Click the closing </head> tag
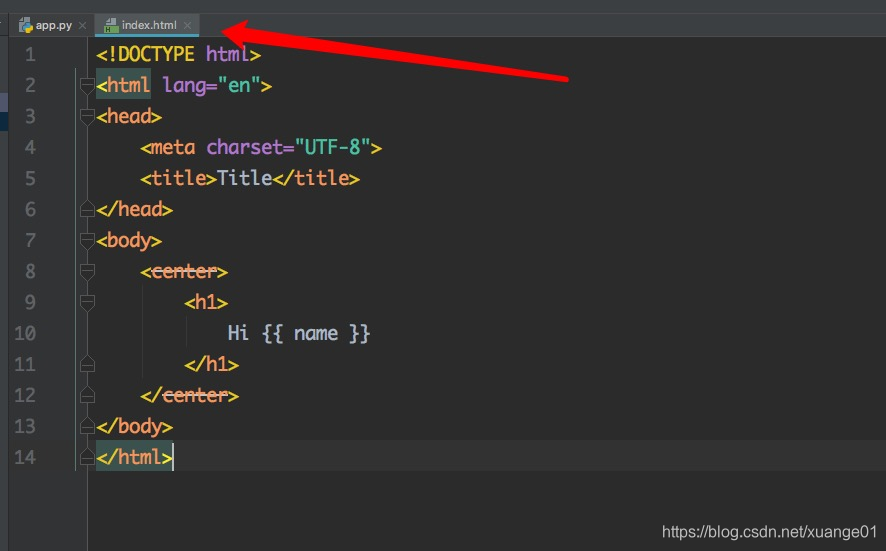Viewport: 886px width, 551px height. click(x=134, y=210)
